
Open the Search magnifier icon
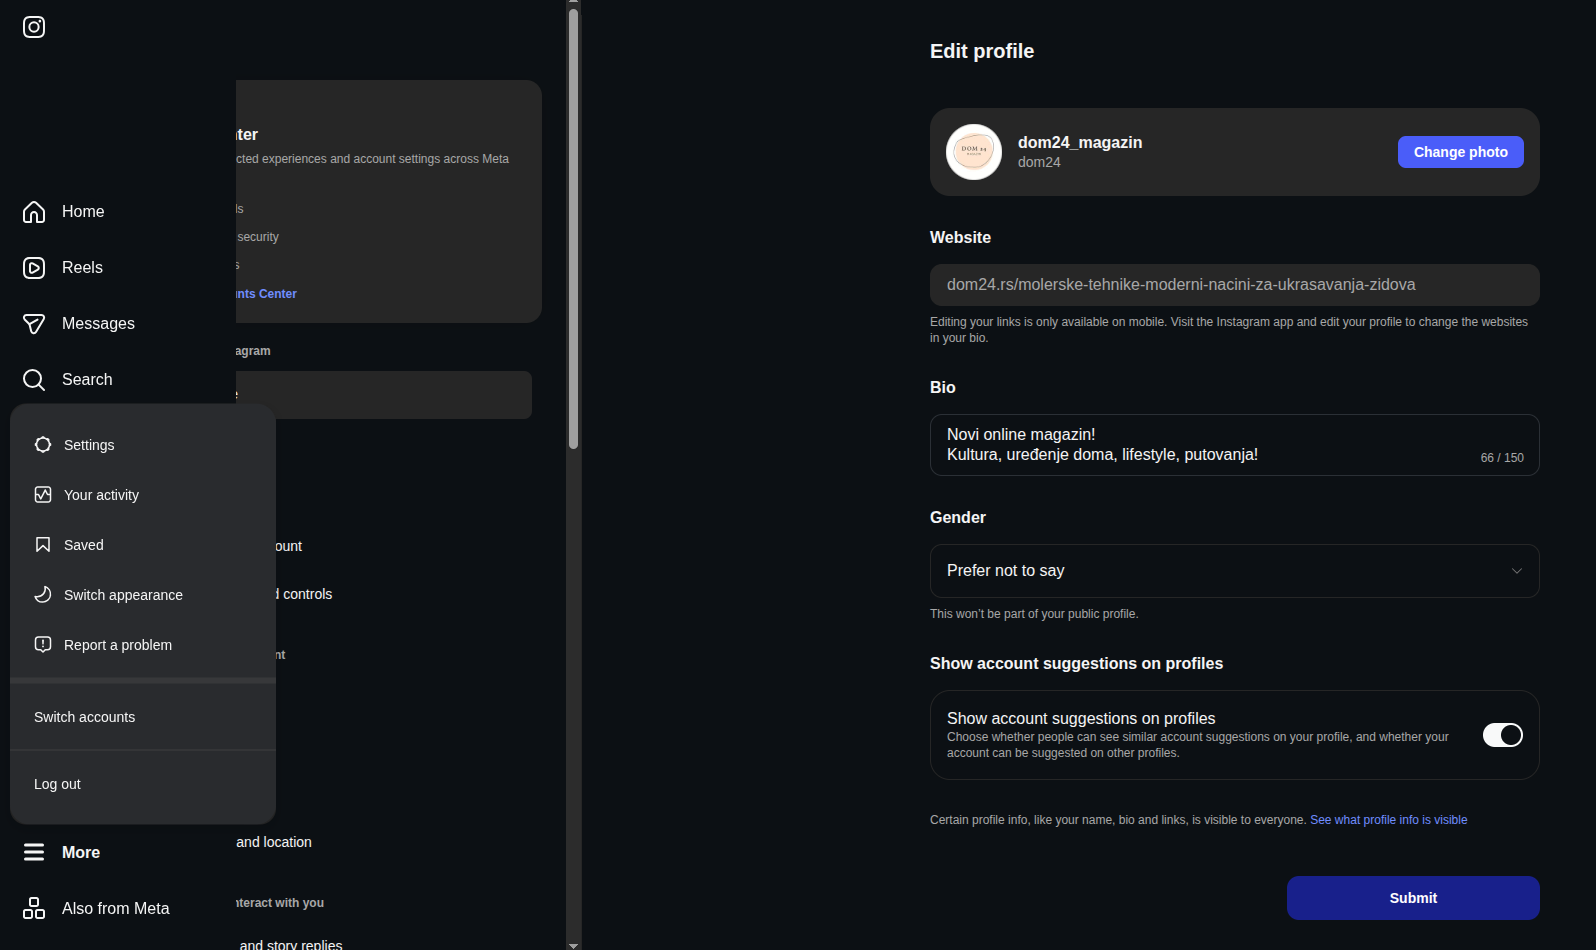[x=34, y=380]
